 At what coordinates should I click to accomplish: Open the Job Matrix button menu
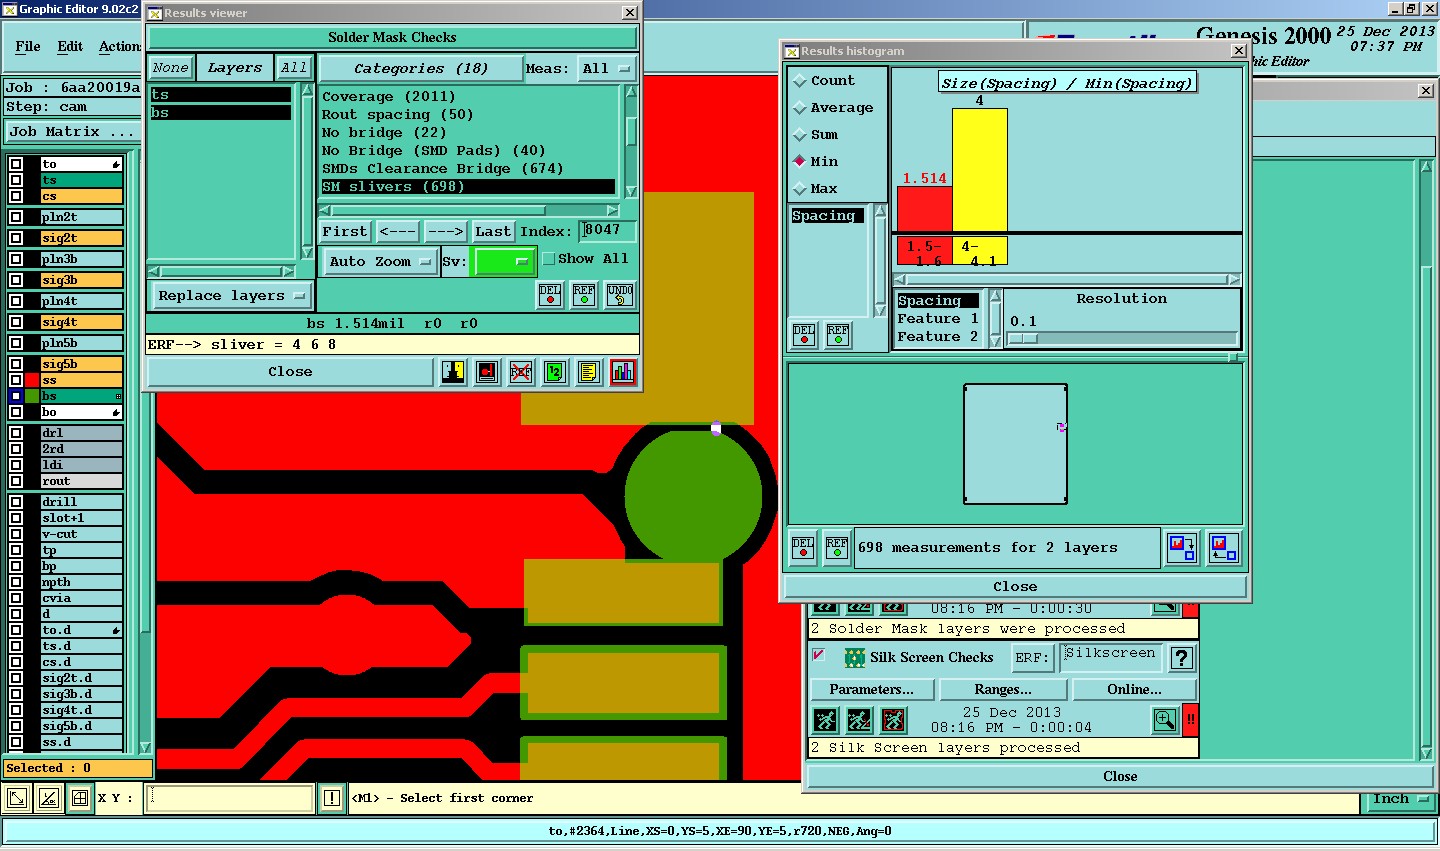(x=72, y=132)
